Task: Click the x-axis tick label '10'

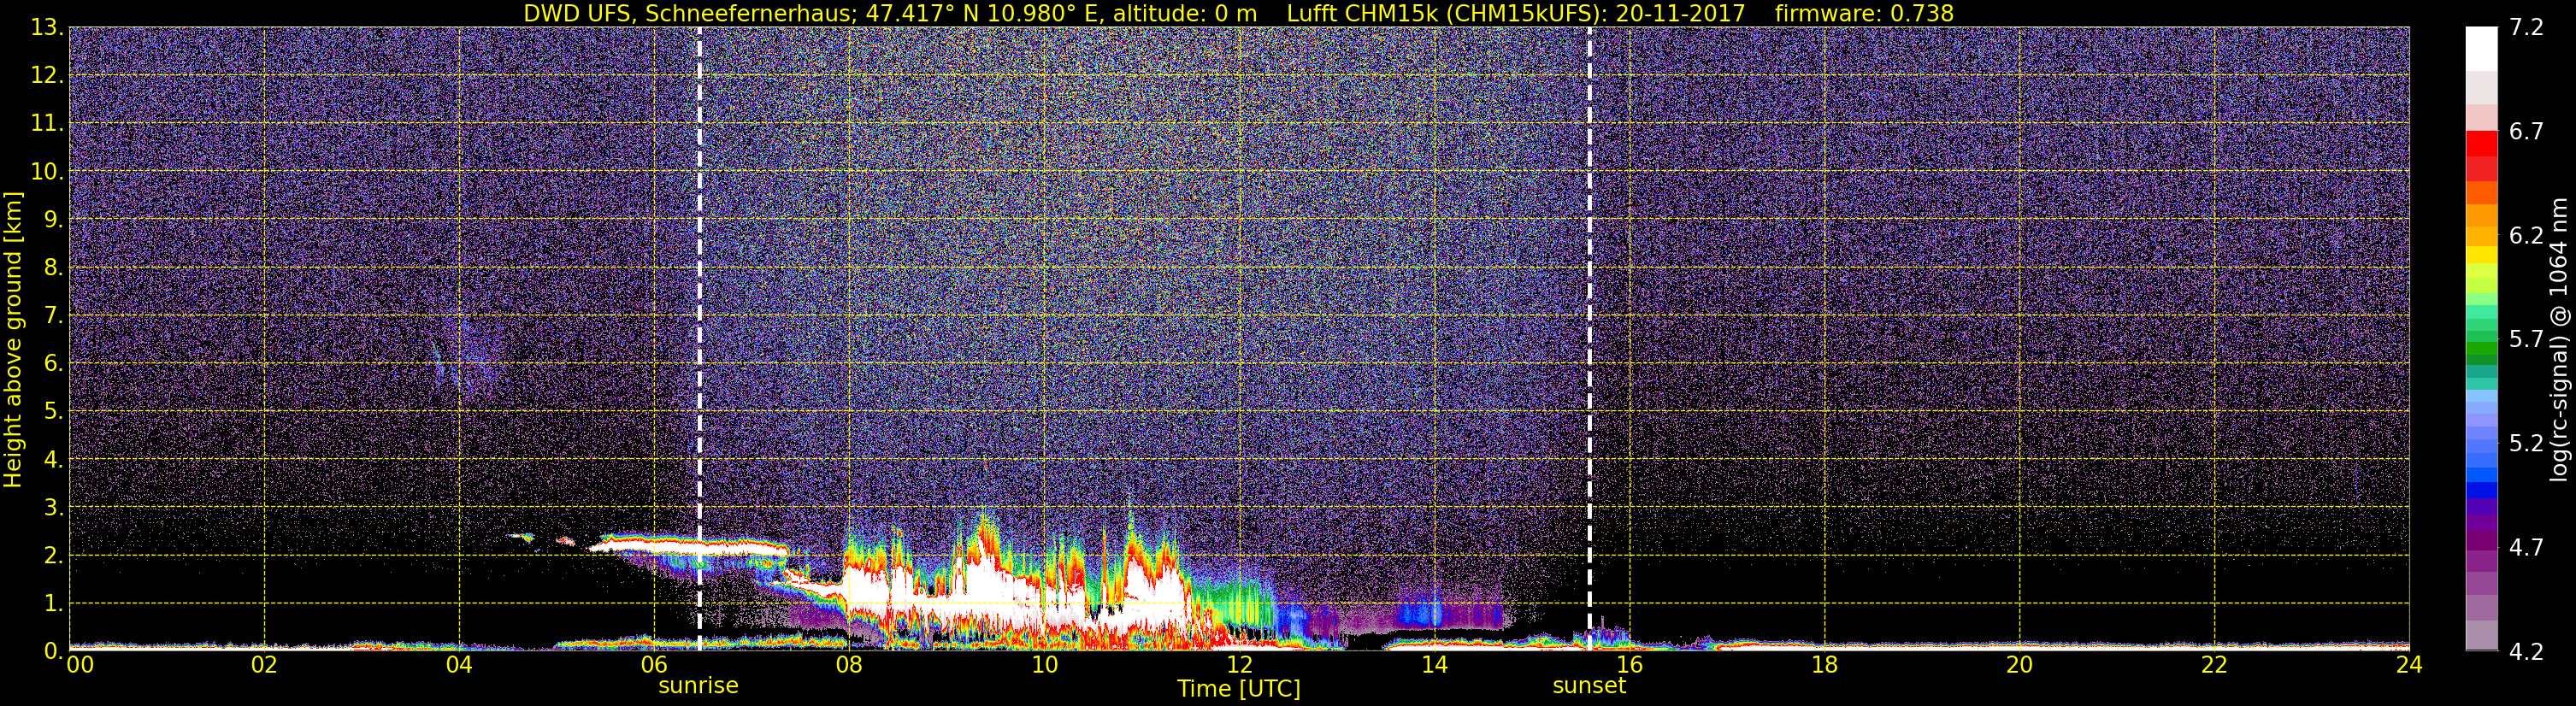Action: 1044,665
